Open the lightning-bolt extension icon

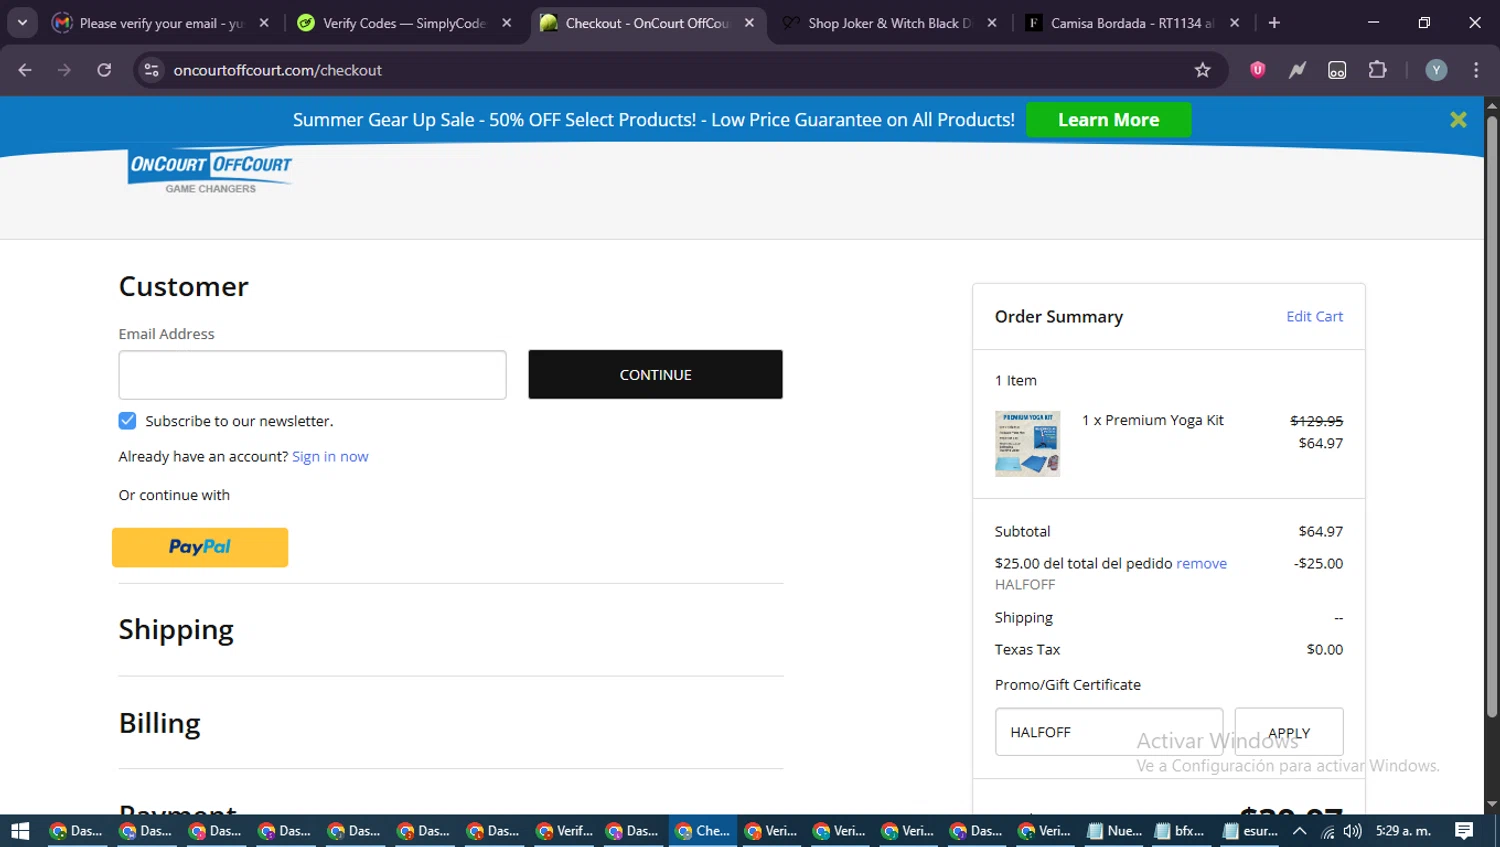[x=1297, y=70]
